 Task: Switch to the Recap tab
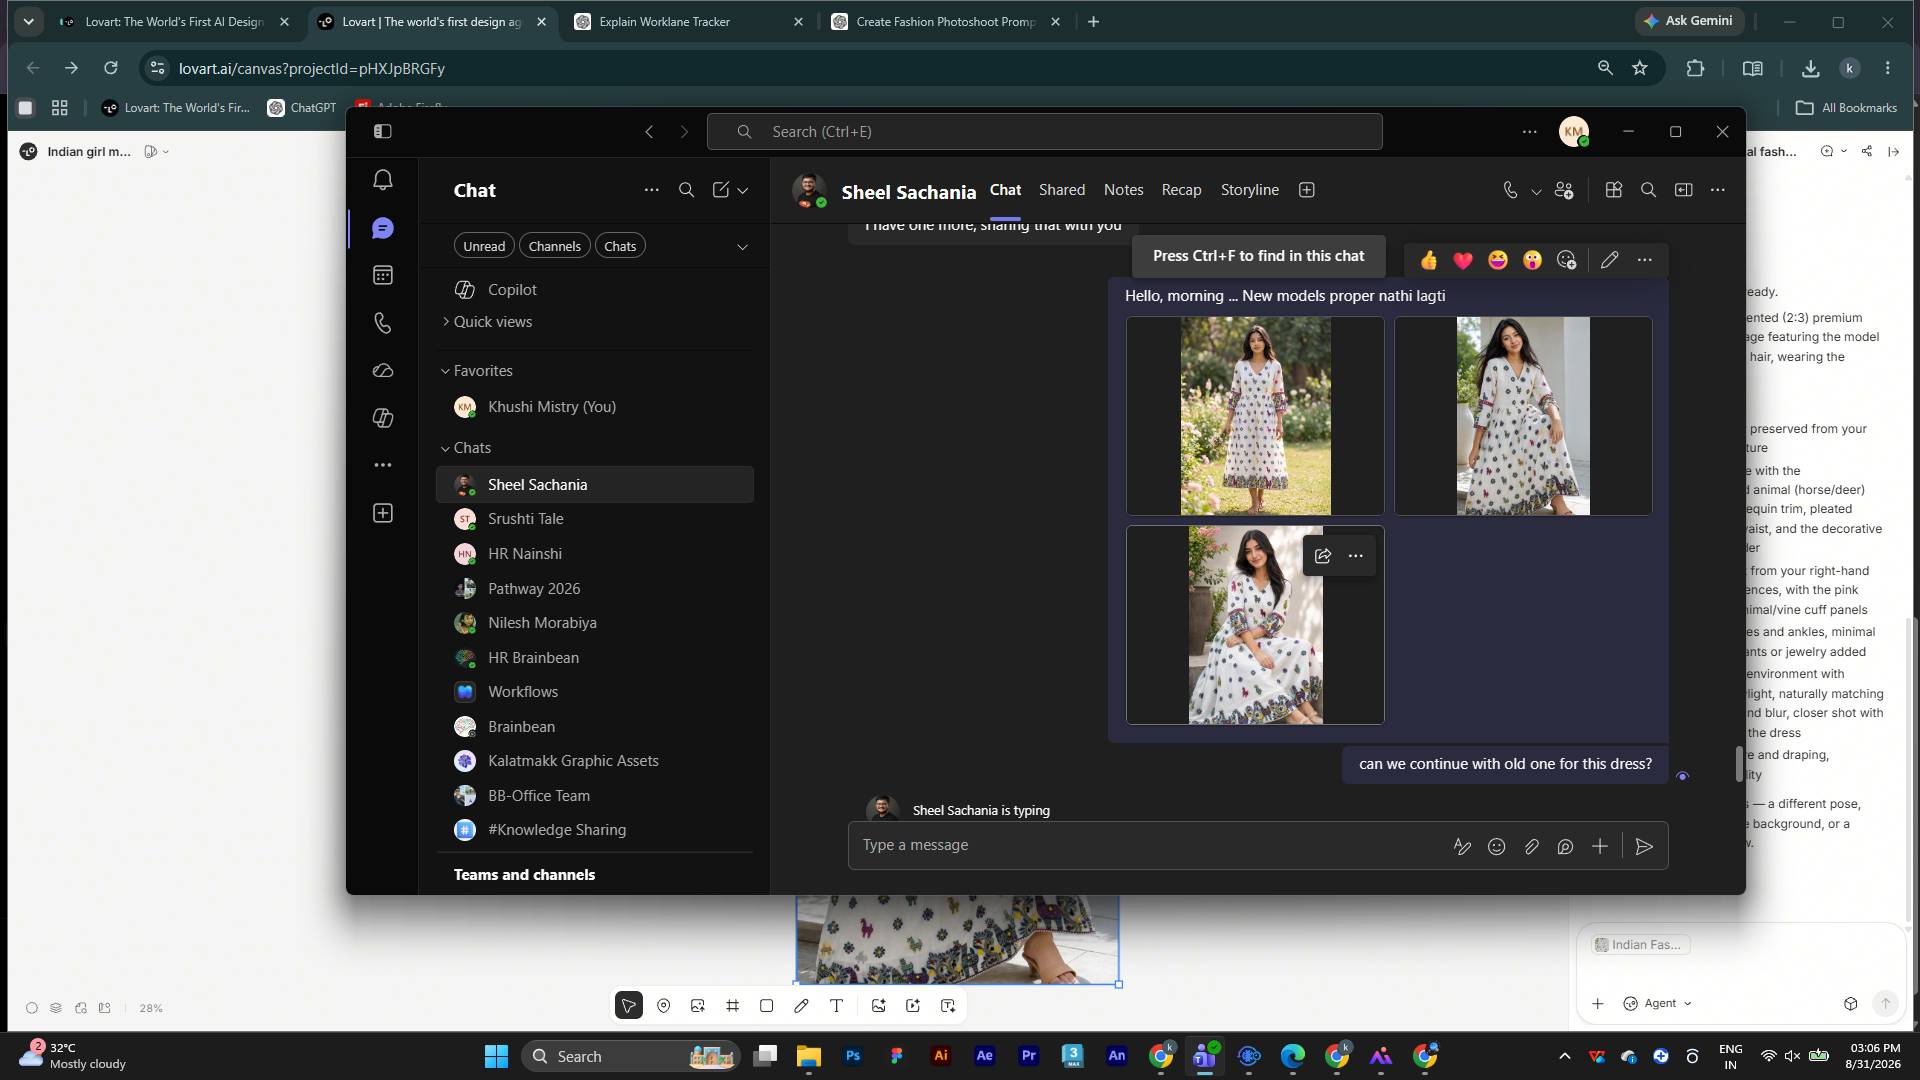click(1181, 190)
